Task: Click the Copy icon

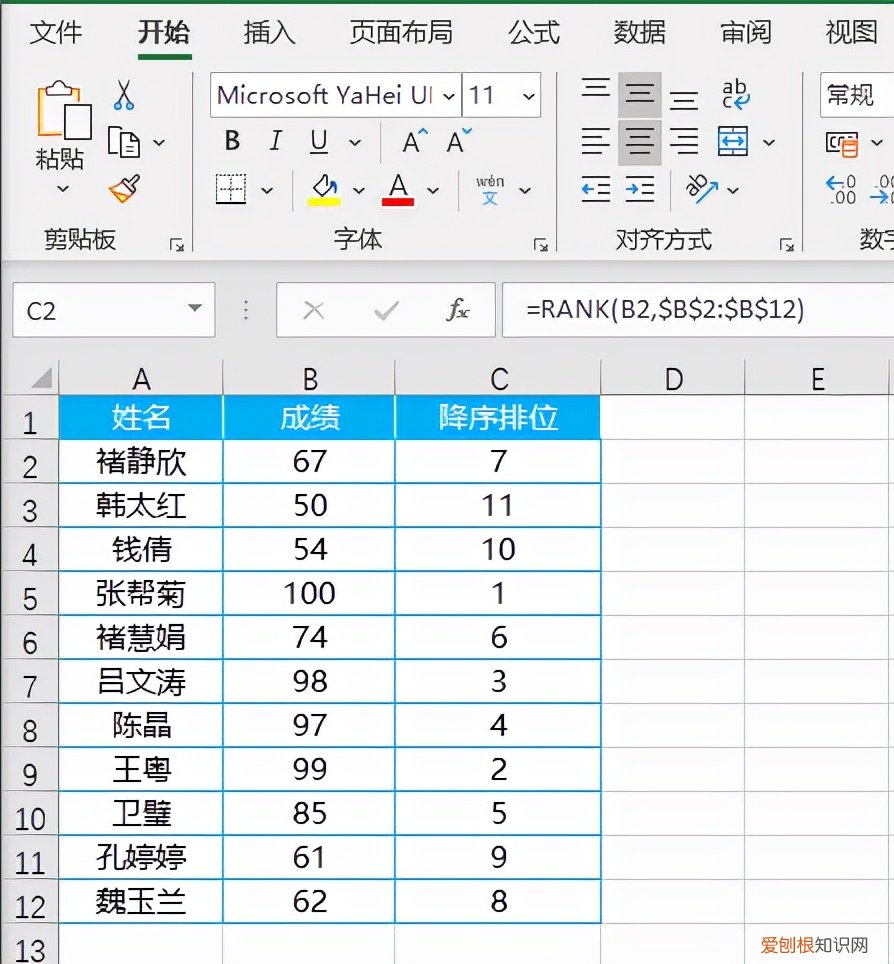Action: click(x=124, y=143)
